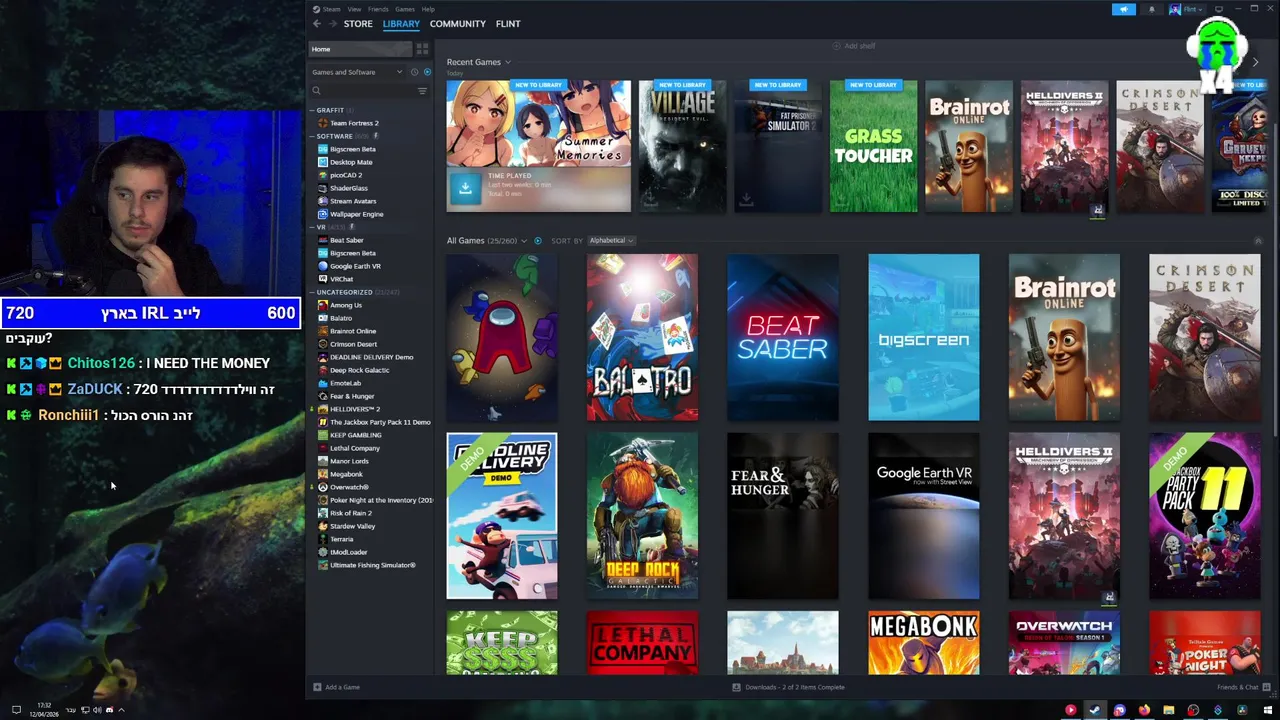The width and height of the screenshot is (1280, 720).
Task: Toggle the ready-to-play filter in sidebar
Action: coord(427,72)
